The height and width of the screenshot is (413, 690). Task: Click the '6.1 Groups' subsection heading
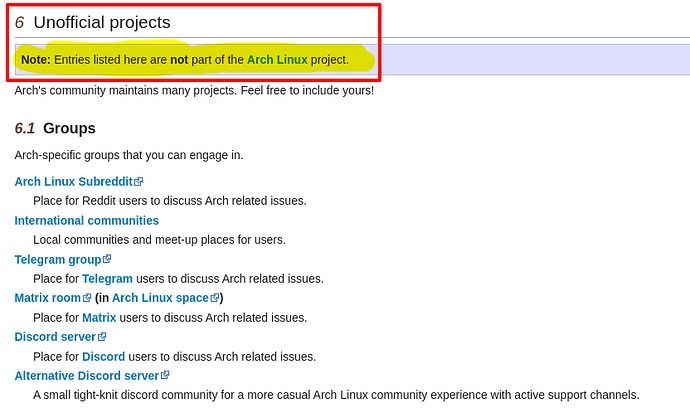pos(55,128)
